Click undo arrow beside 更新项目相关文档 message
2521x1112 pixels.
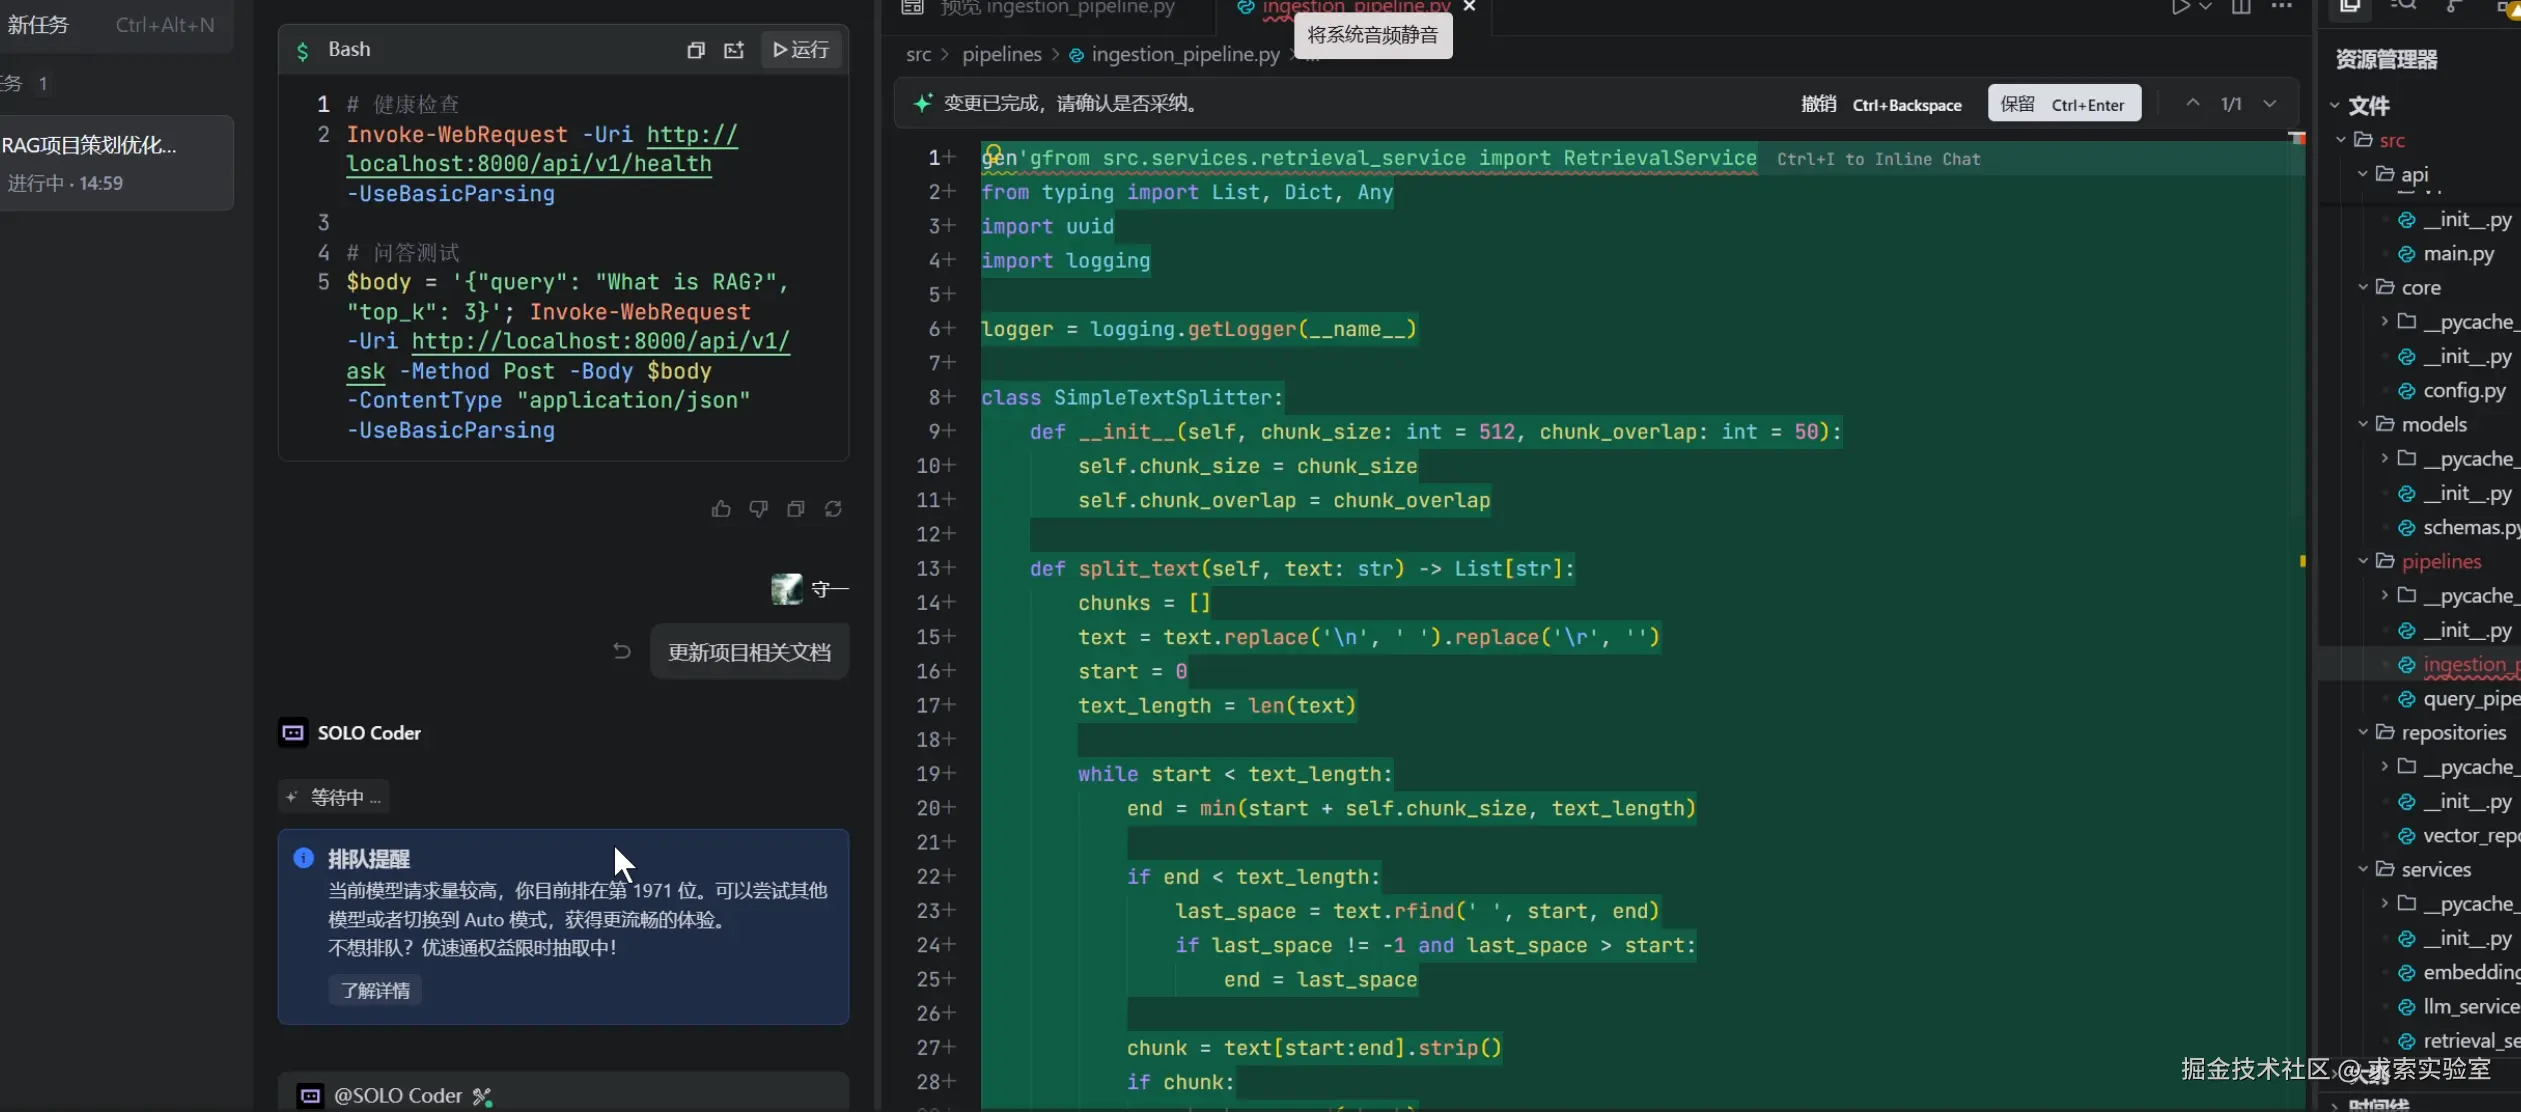click(622, 651)
